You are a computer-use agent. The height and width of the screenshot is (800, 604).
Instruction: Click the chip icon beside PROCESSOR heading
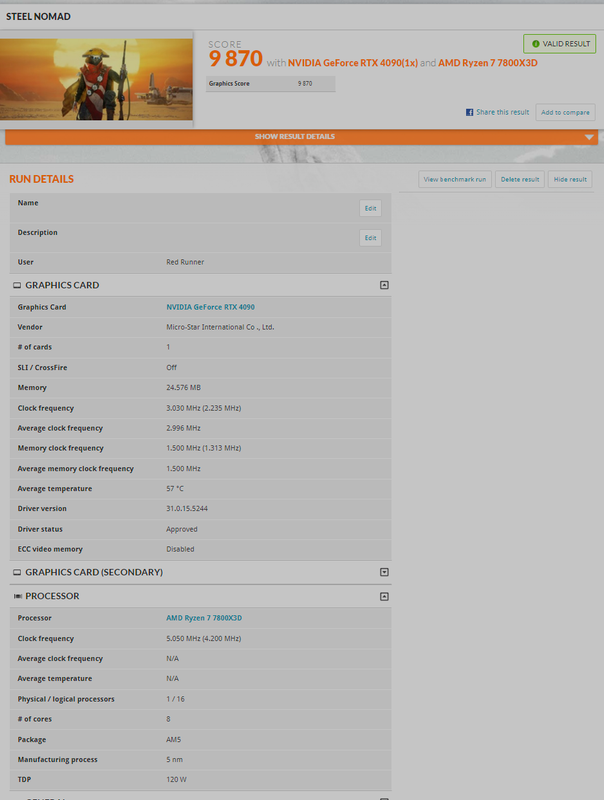[17, 596]
